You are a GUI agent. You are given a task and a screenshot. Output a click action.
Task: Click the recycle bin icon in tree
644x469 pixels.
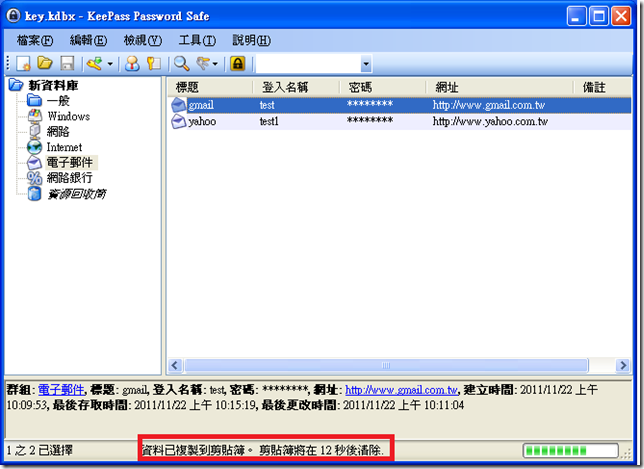point(34,193)
